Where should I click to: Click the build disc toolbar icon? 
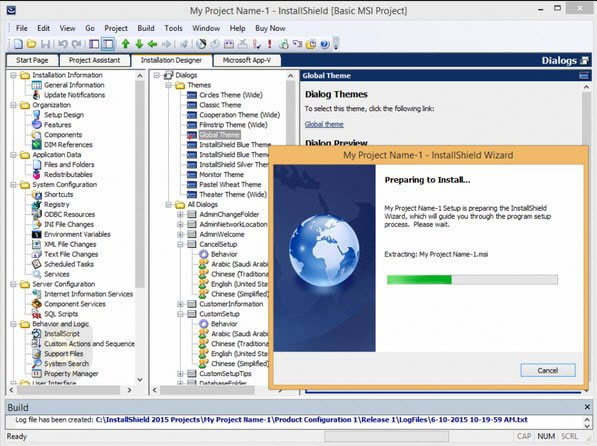[201, 44]
